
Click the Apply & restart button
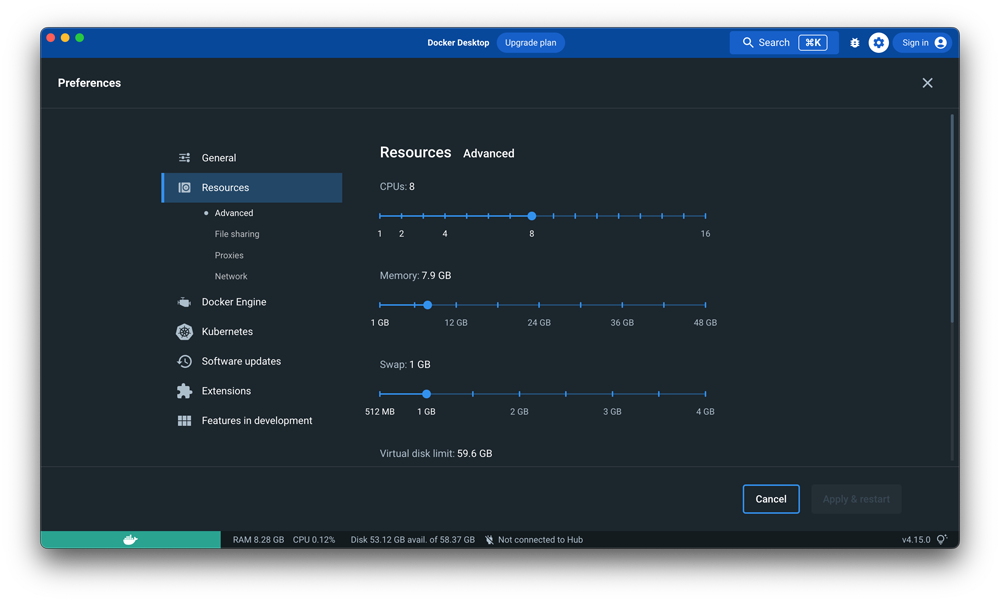pyautogui.click(x=856, y=499)
